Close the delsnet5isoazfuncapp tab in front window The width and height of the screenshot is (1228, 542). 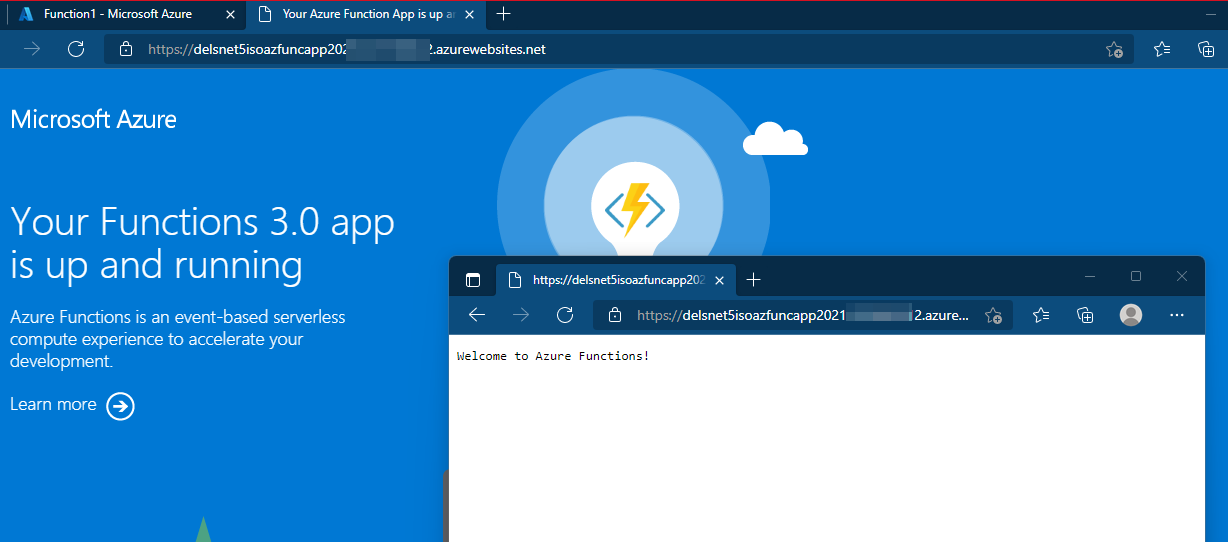pos(718,281)
